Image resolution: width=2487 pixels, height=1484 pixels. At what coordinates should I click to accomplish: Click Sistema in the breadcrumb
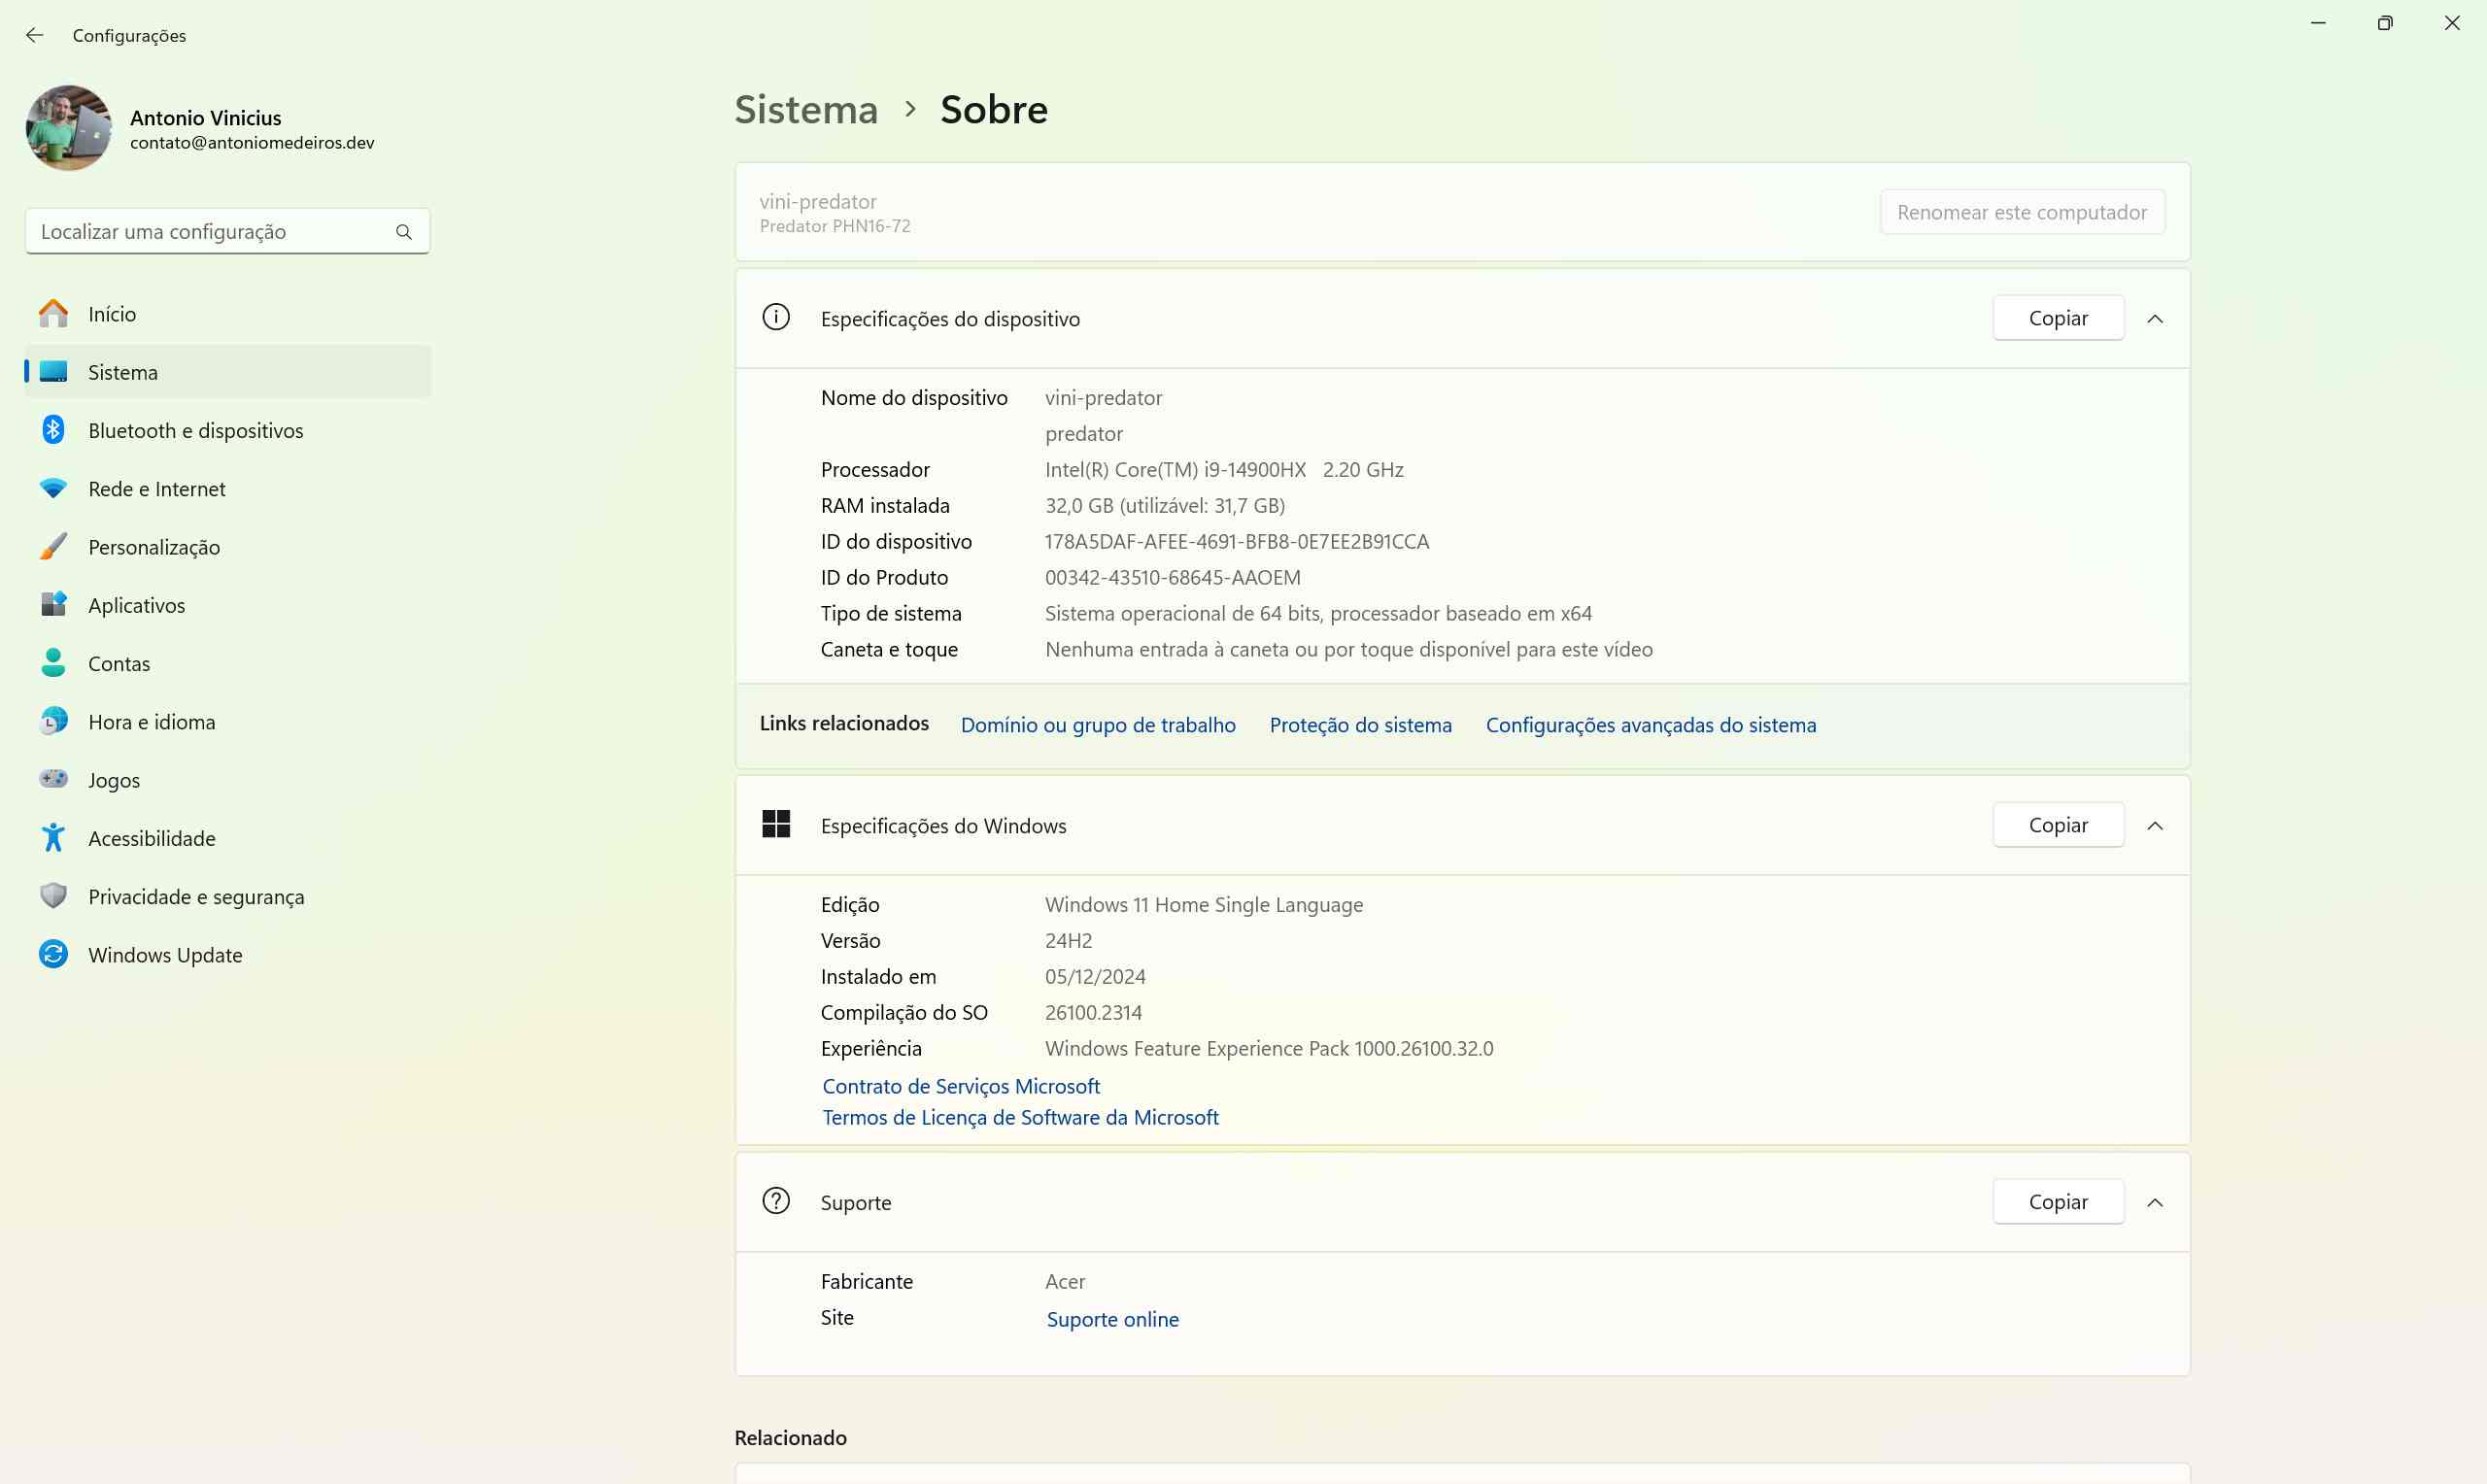point(806,109)
